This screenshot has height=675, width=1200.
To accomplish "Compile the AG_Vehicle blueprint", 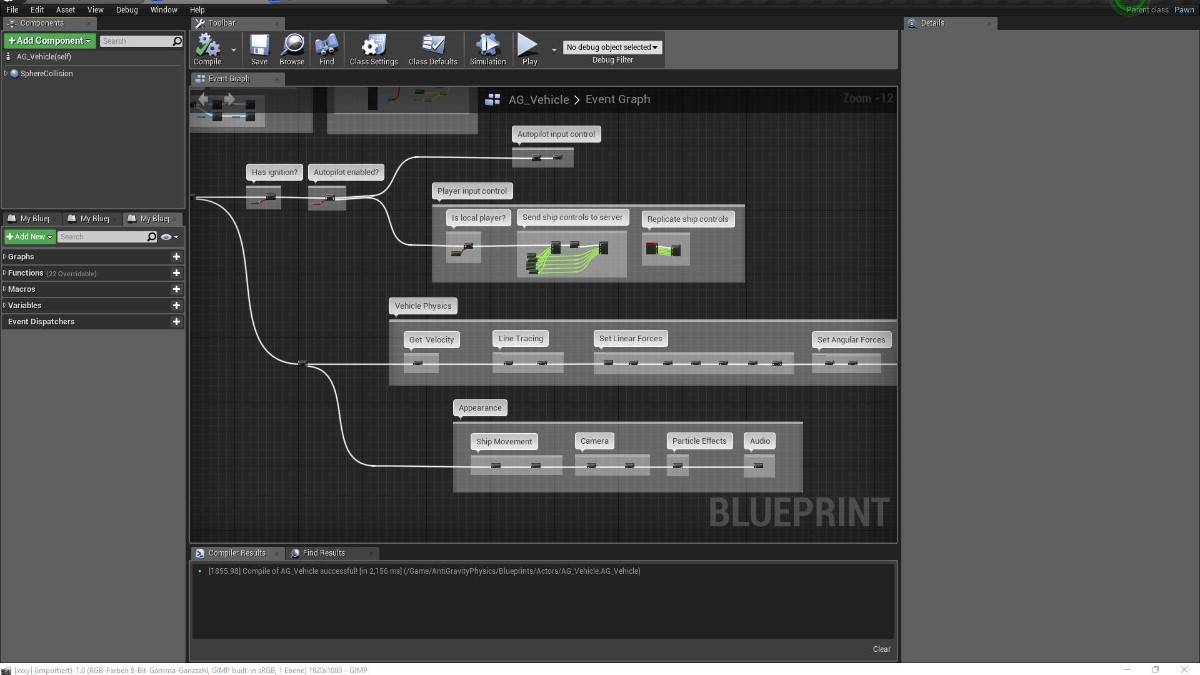I will 207,48.
